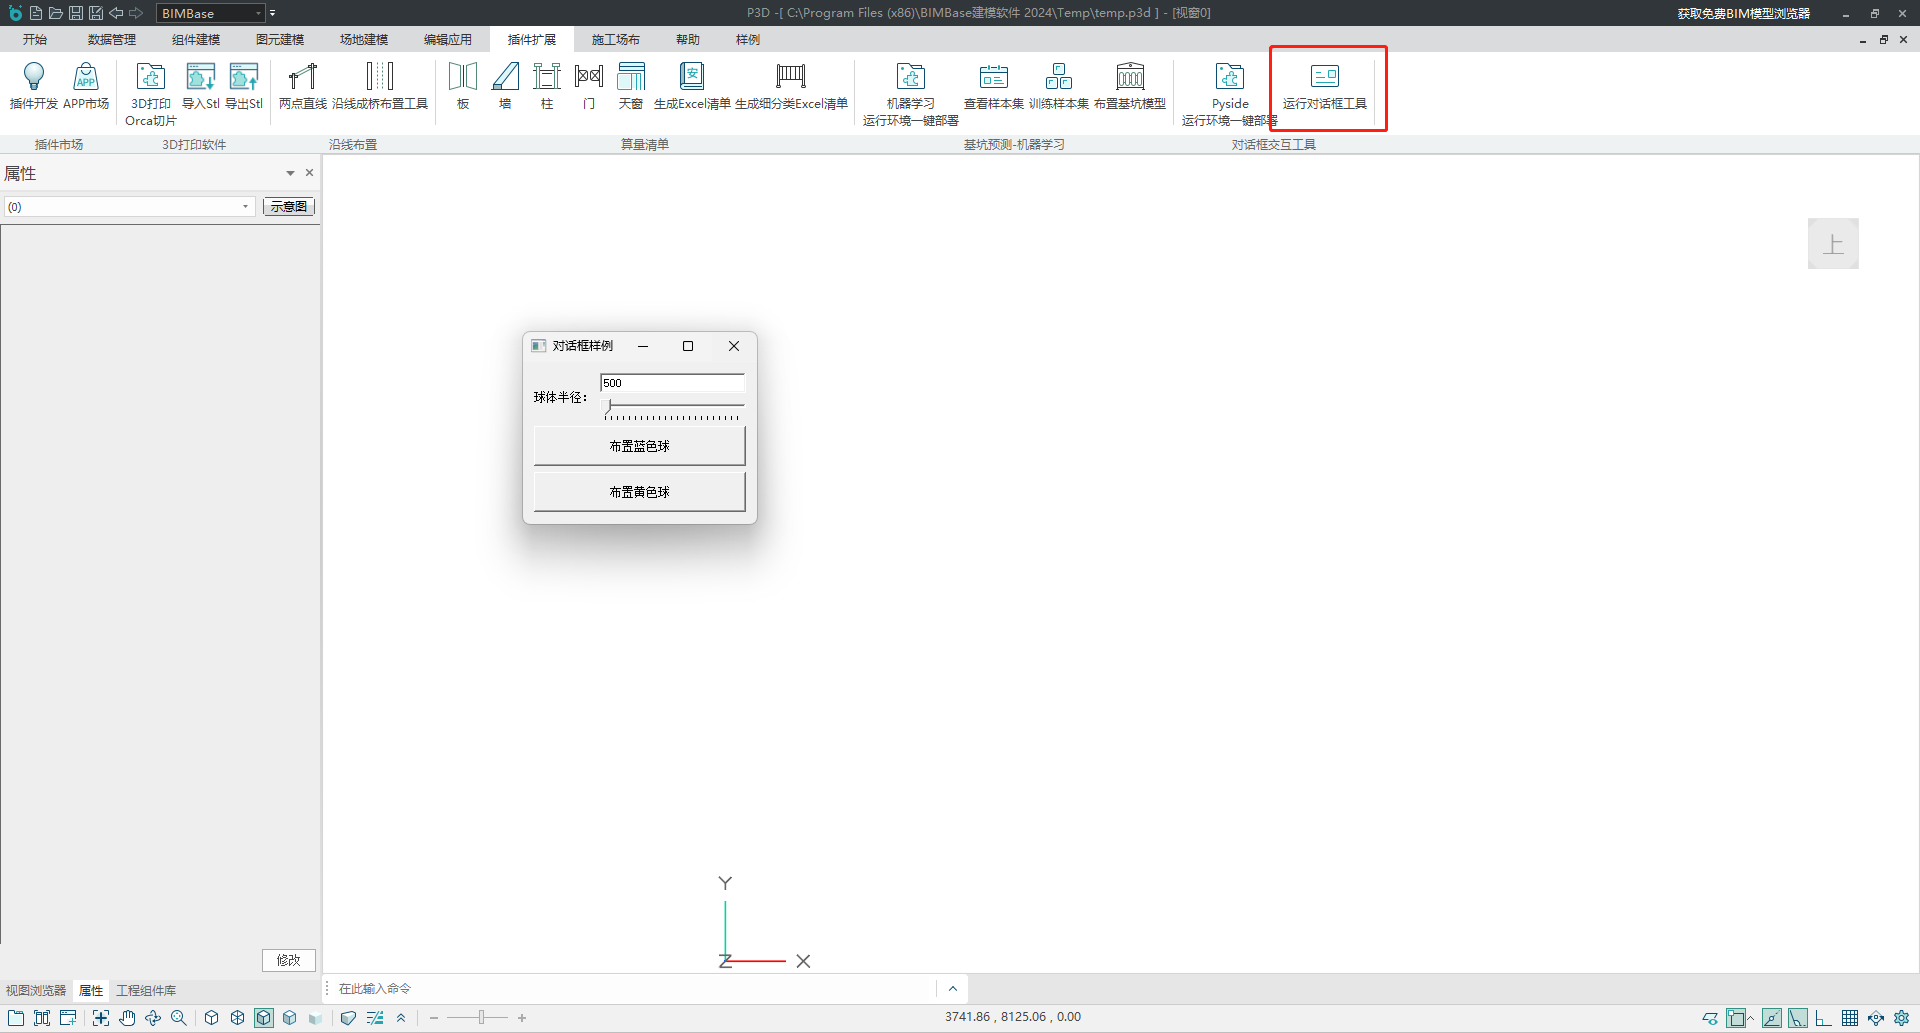Image resolution: width=1920 pixels, height=1033 pixels.
Task: Open the APP市场 plugin market
Action: click(x=86, y=78)
